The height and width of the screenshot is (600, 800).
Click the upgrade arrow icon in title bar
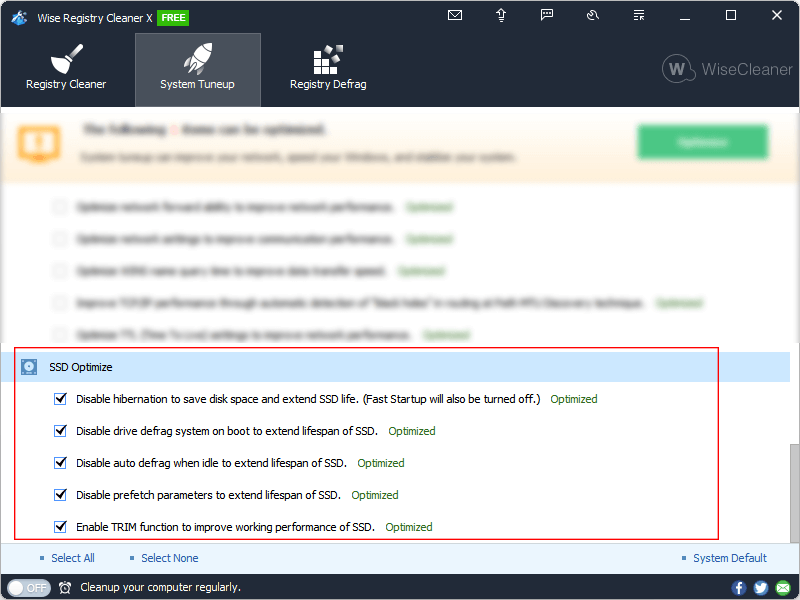[501, 15]
